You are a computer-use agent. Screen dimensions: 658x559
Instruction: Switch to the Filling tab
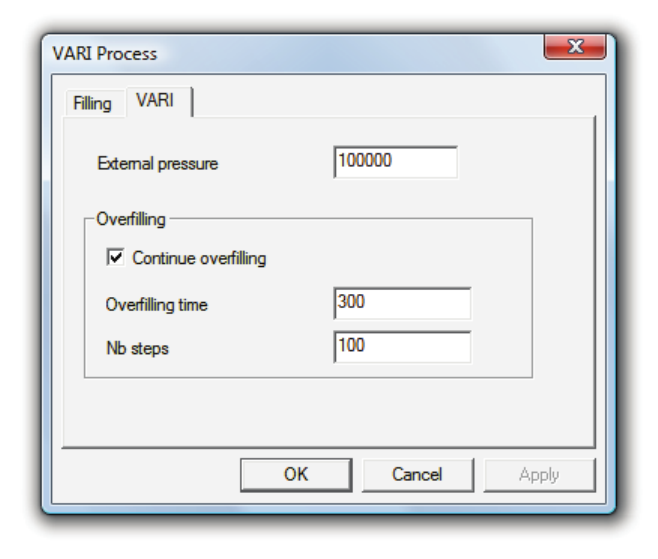92,103
